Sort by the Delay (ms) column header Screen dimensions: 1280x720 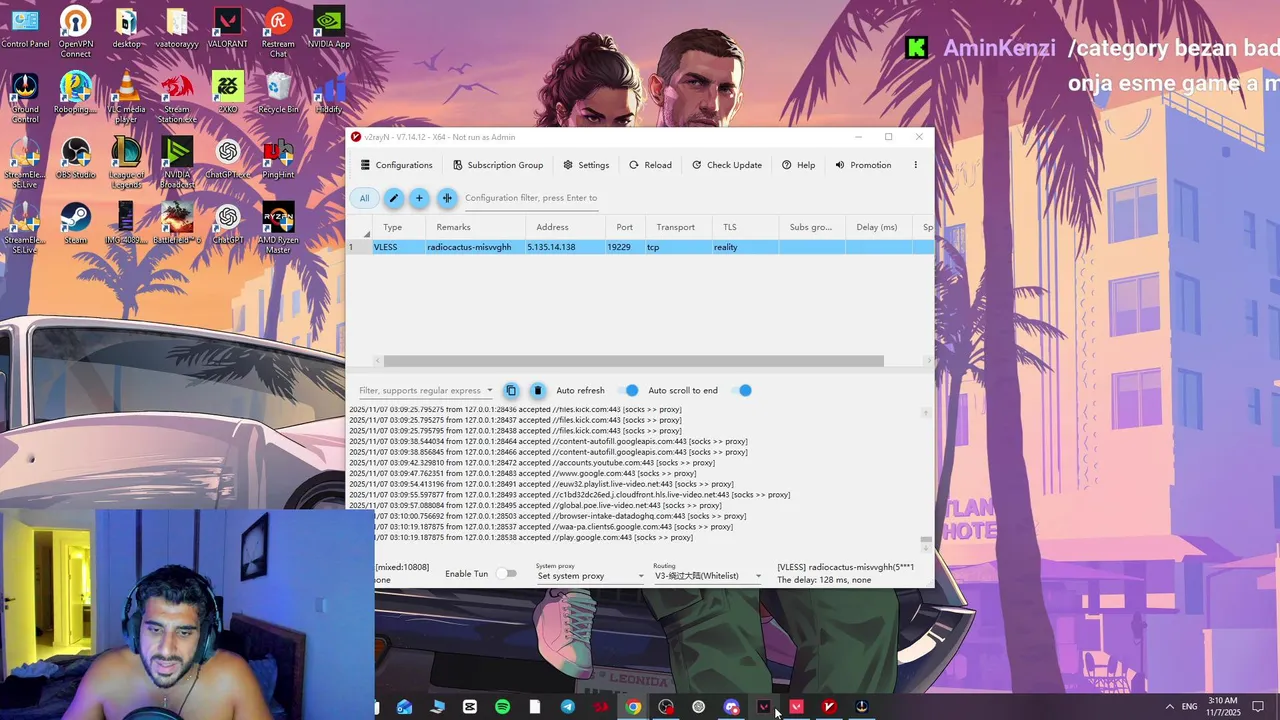tap(876, 227)
